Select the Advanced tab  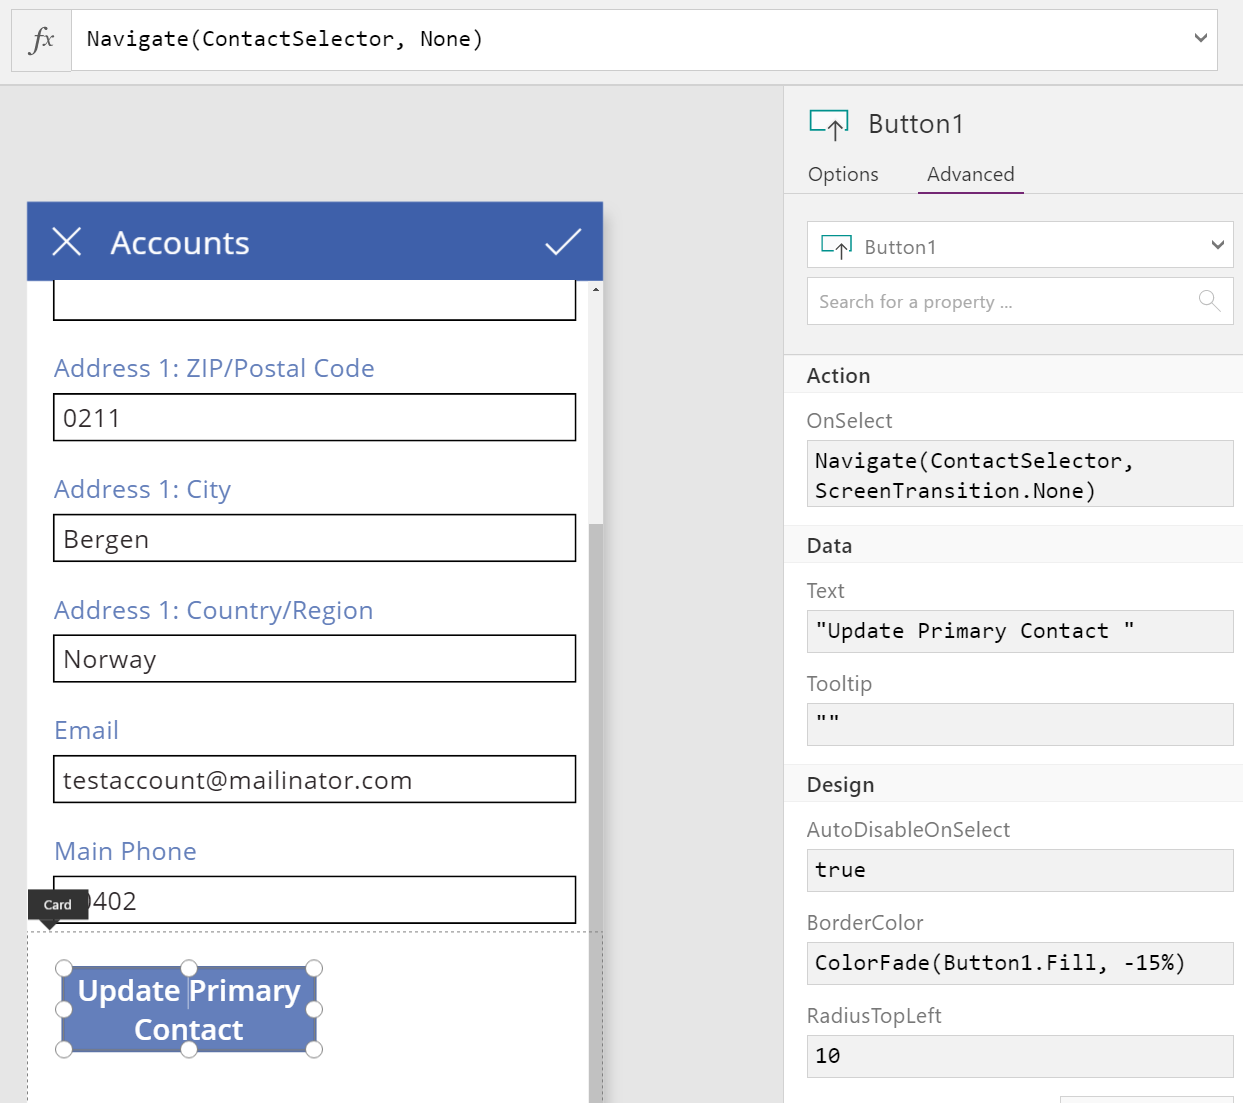tap(970, 174)
